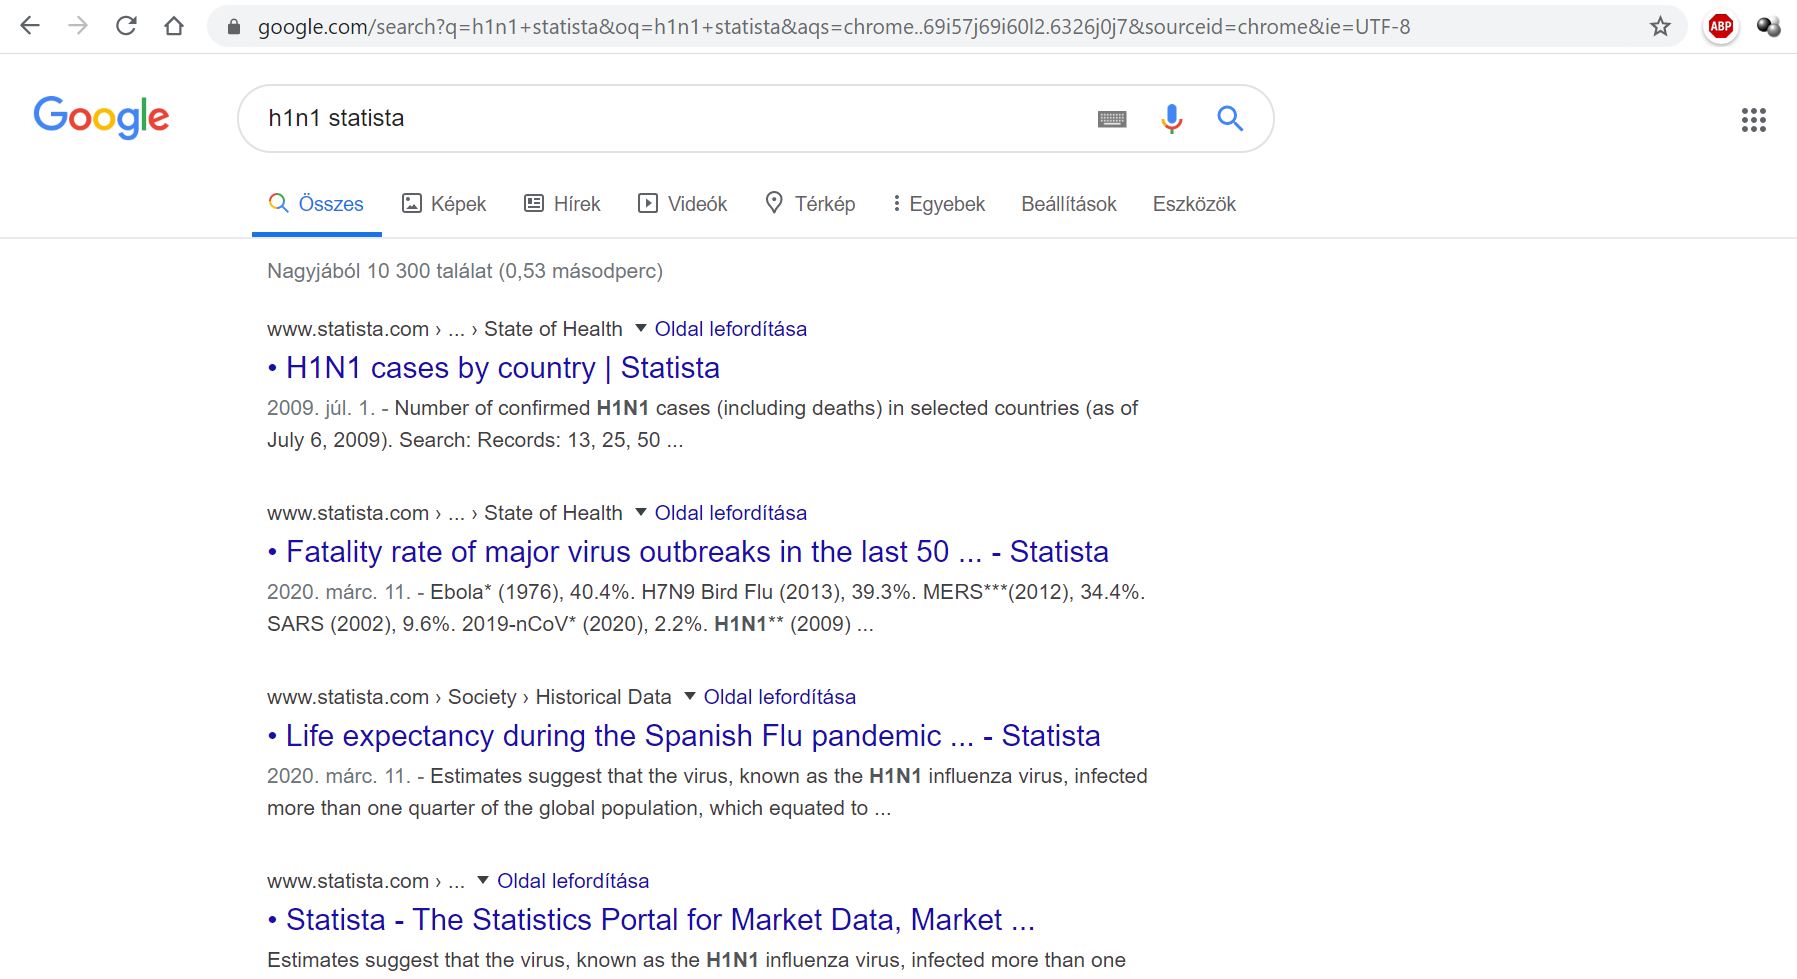Open the dropdown arrow beside Fatality rate result URL
This screenshot has height=979, width=1797.
point(641,512)
